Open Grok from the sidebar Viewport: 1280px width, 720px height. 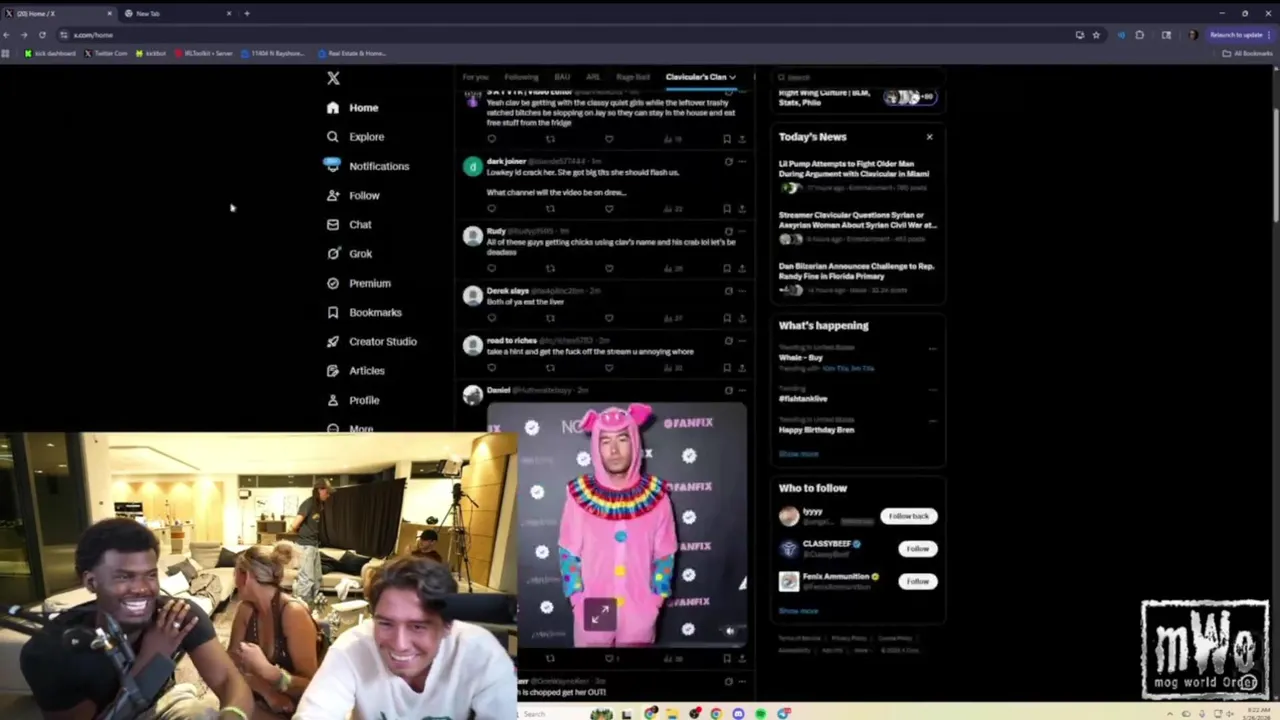pyautogui.click(x=349, y=254)
